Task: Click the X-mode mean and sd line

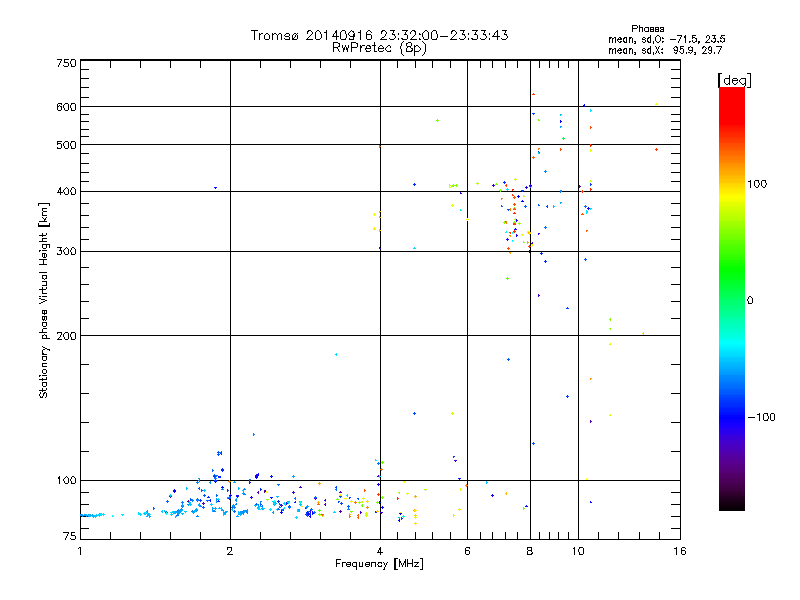Action: coord(666,49)
